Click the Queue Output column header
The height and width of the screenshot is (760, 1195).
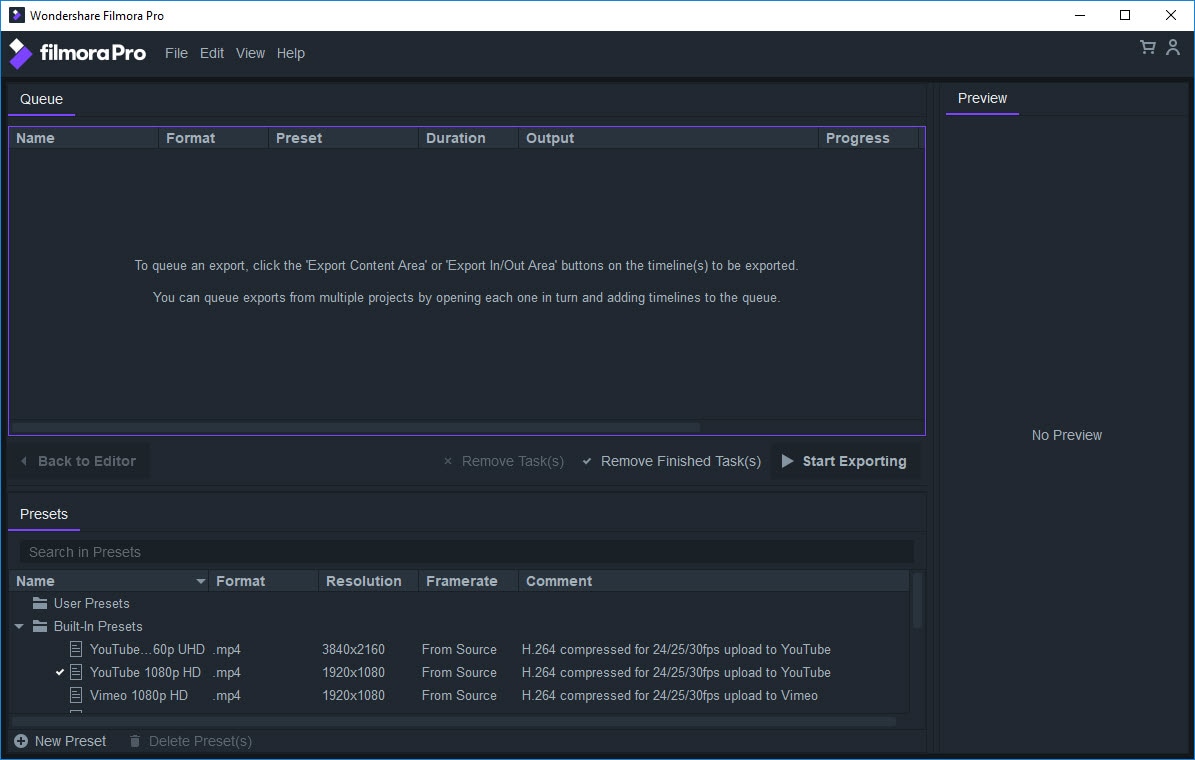[668, 138]
